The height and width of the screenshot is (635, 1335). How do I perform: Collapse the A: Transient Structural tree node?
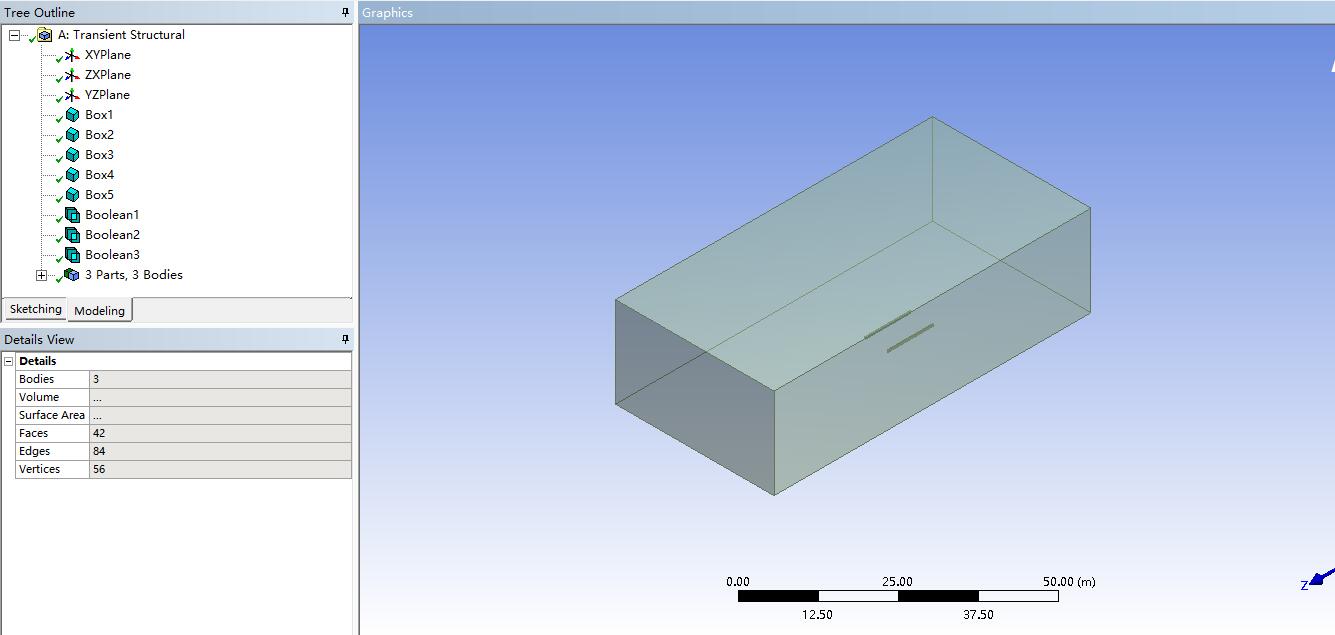click(14, 35)
